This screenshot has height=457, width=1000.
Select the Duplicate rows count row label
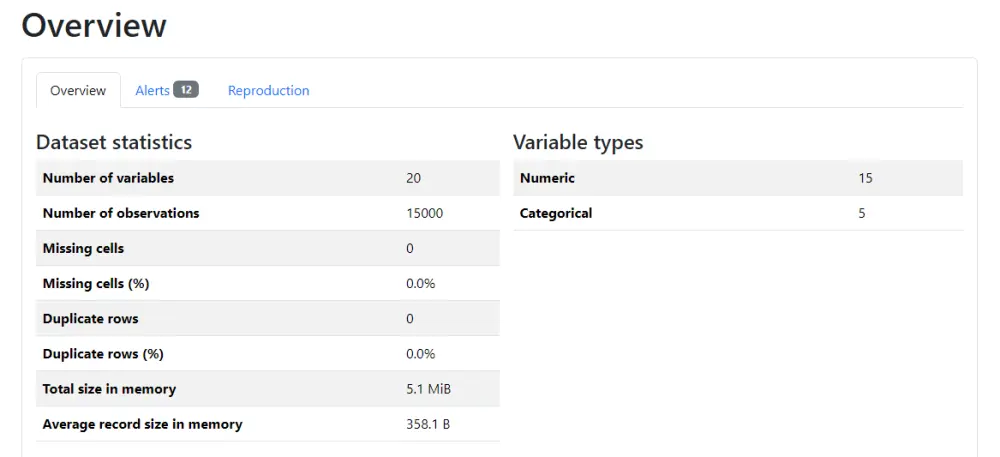[x=90, y=318]
